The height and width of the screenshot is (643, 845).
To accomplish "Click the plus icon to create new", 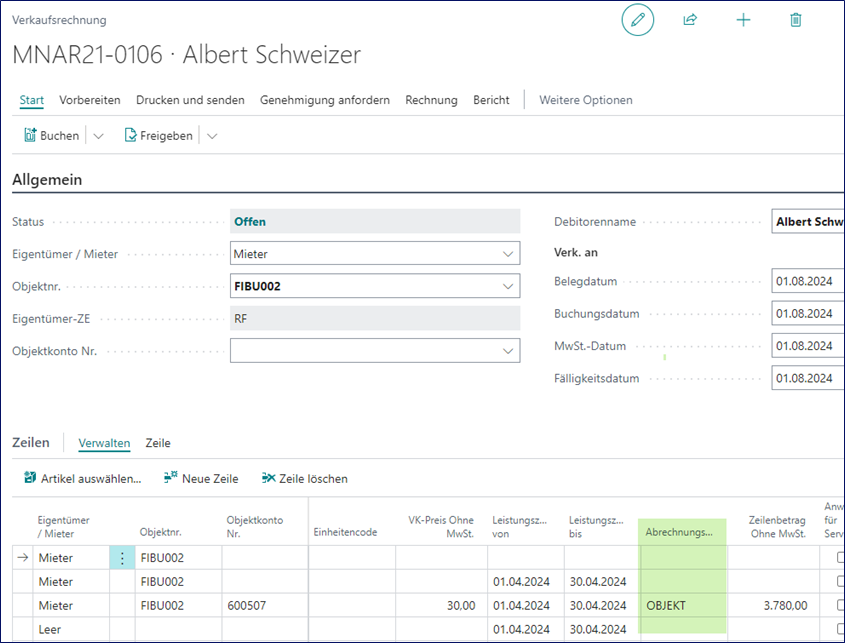I will [743, 20].
